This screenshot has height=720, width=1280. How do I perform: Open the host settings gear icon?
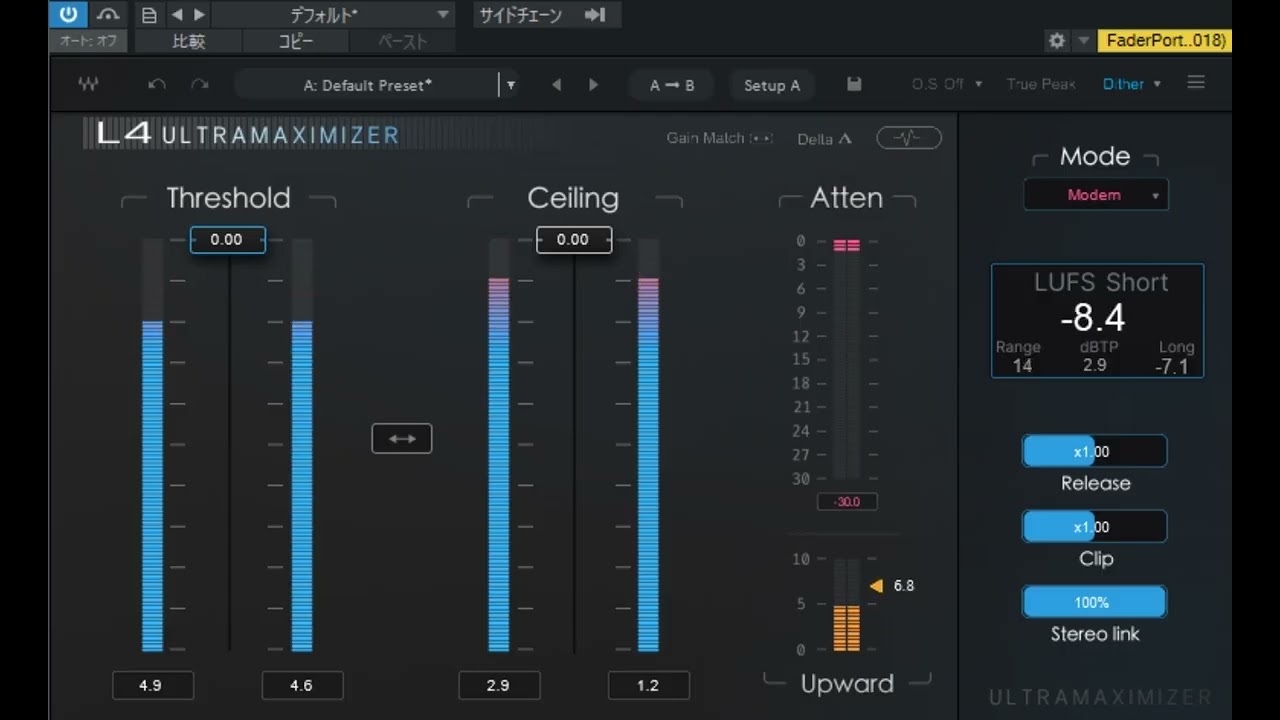1057,41
